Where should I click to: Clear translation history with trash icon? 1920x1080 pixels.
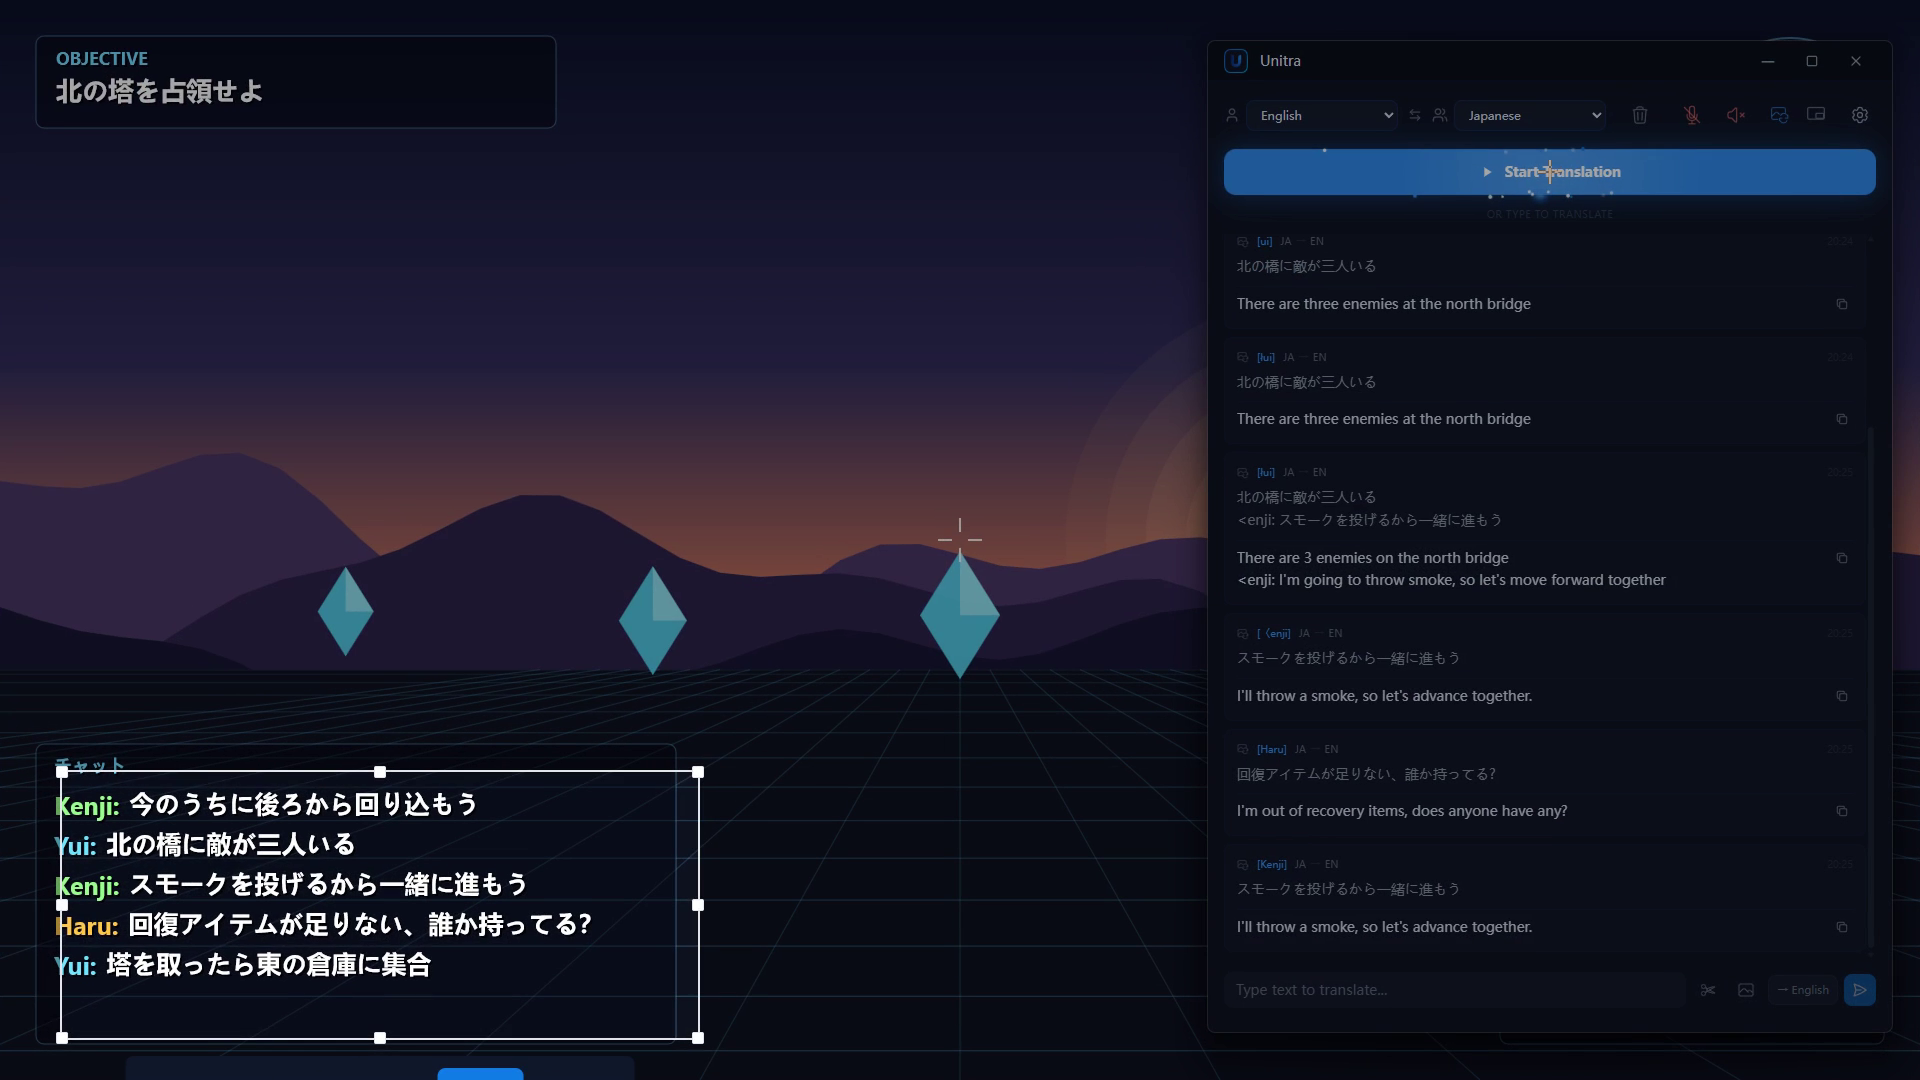click(1639, 115)
